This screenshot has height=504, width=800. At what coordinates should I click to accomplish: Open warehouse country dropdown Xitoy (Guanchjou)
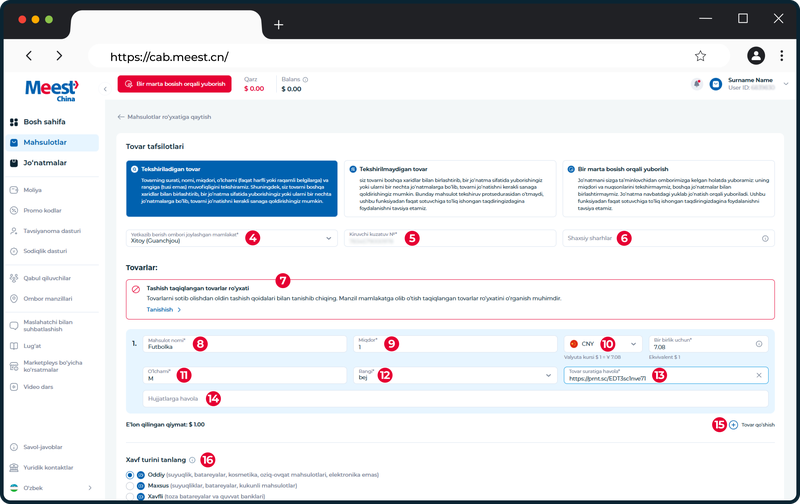pyautogui.click(x=232, y=238)
